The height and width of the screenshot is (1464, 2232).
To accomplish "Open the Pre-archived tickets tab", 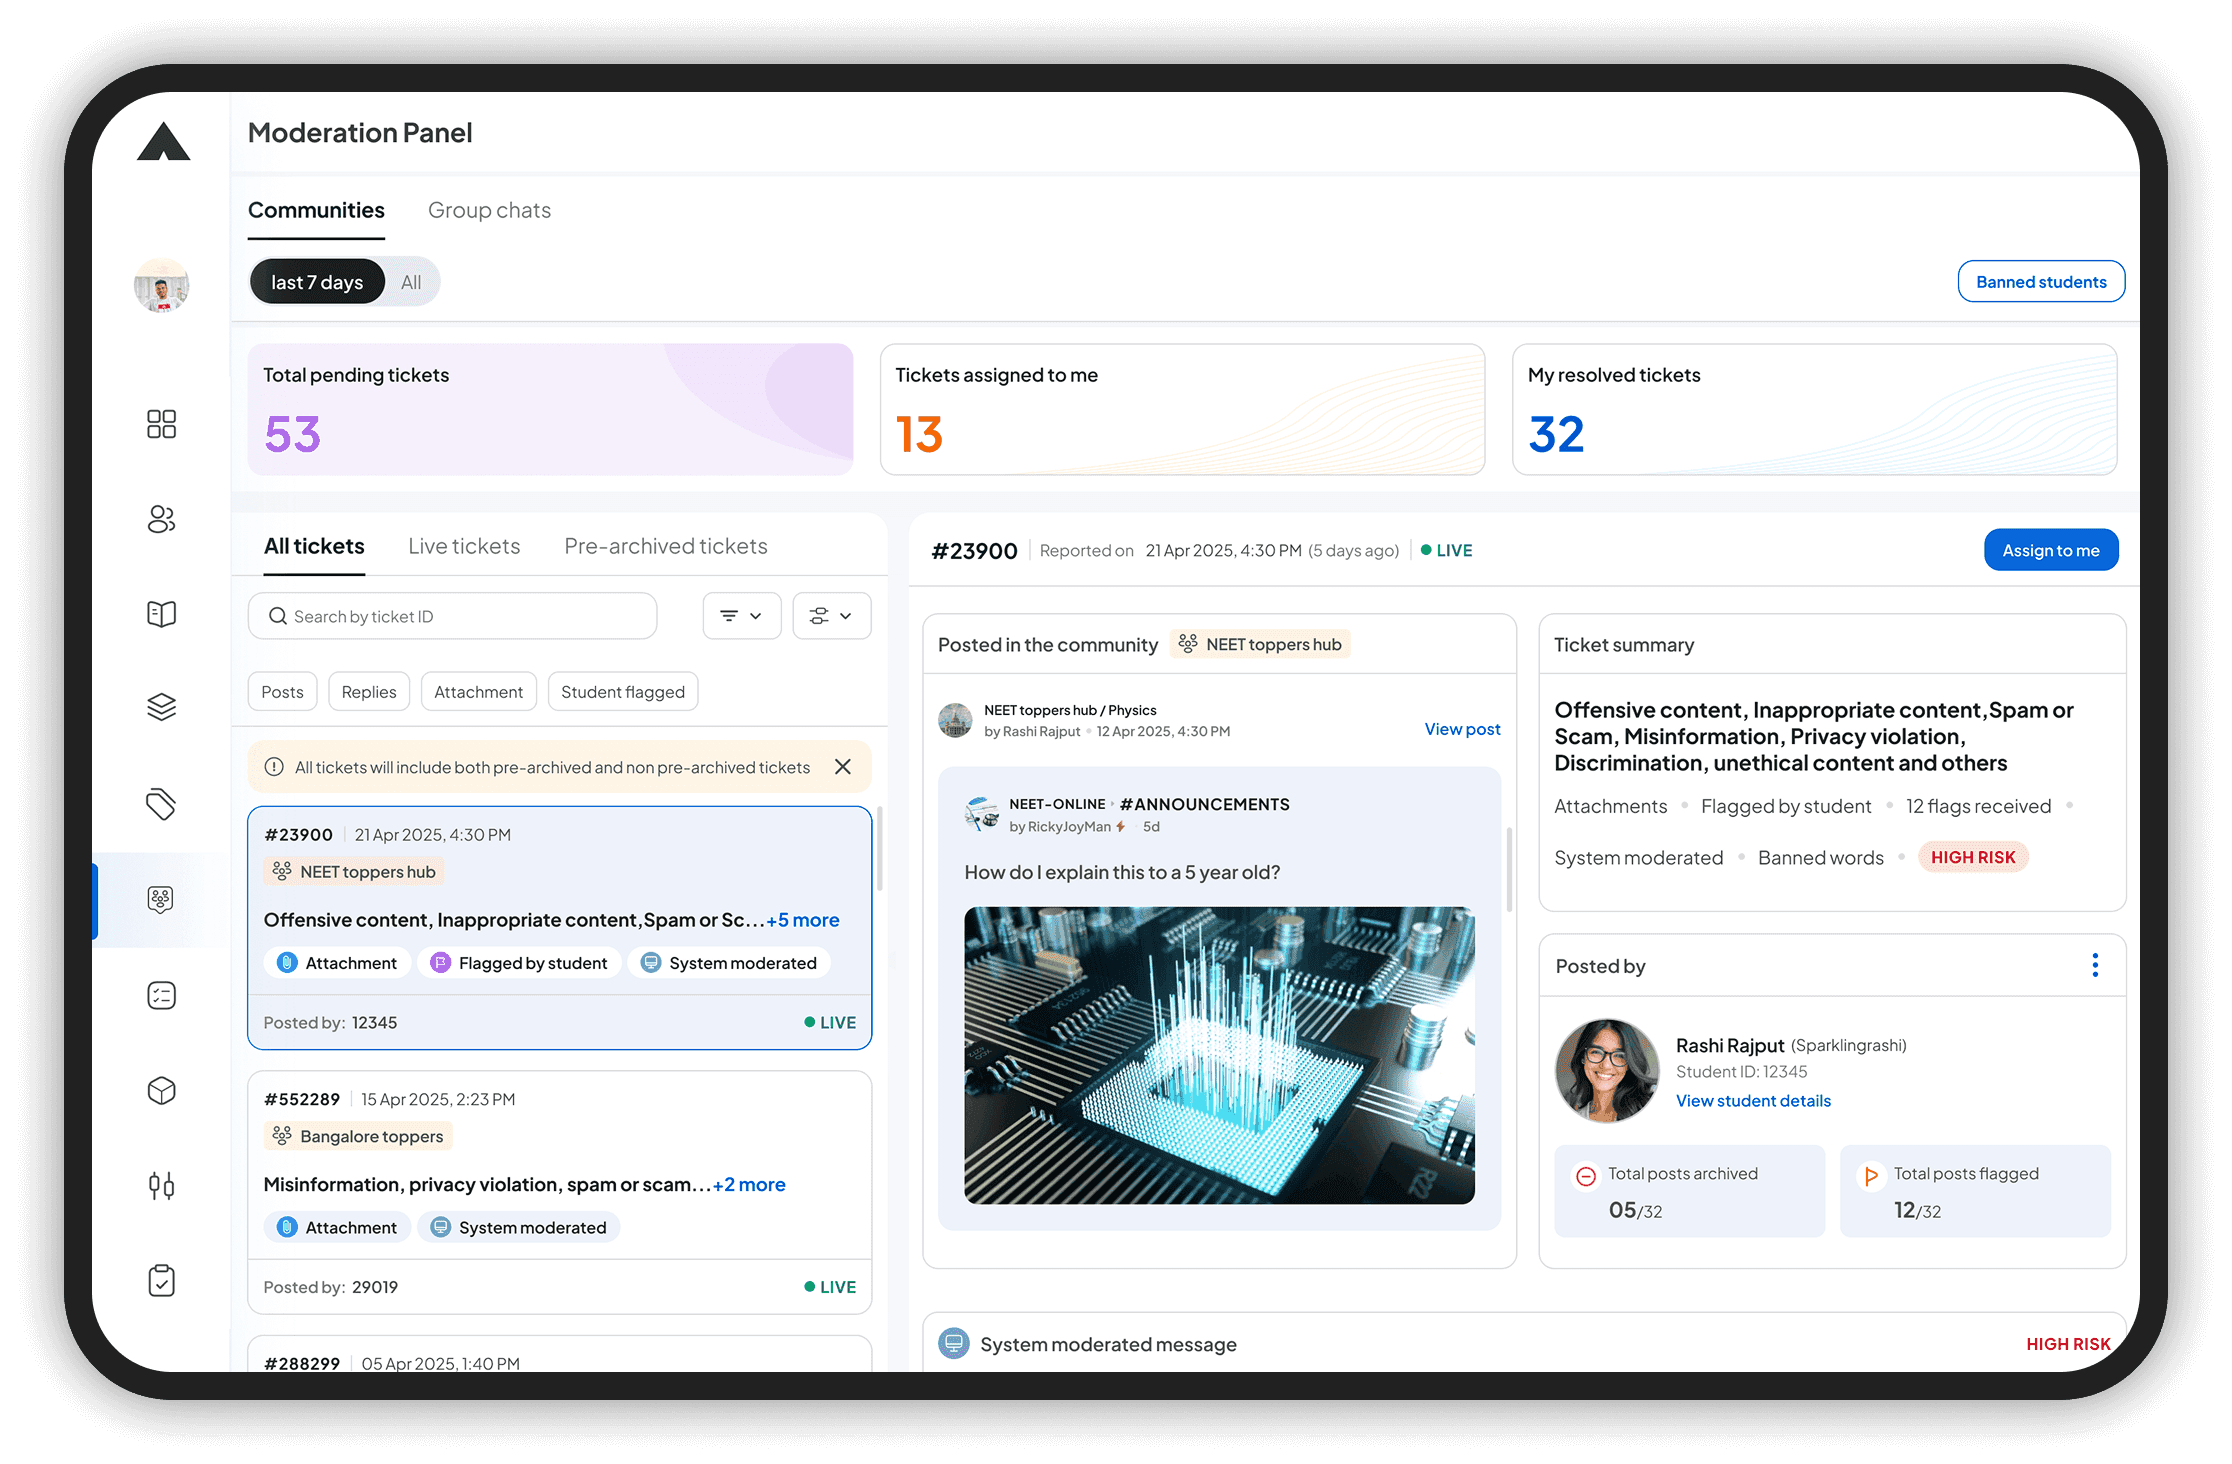I will point(665,546).
